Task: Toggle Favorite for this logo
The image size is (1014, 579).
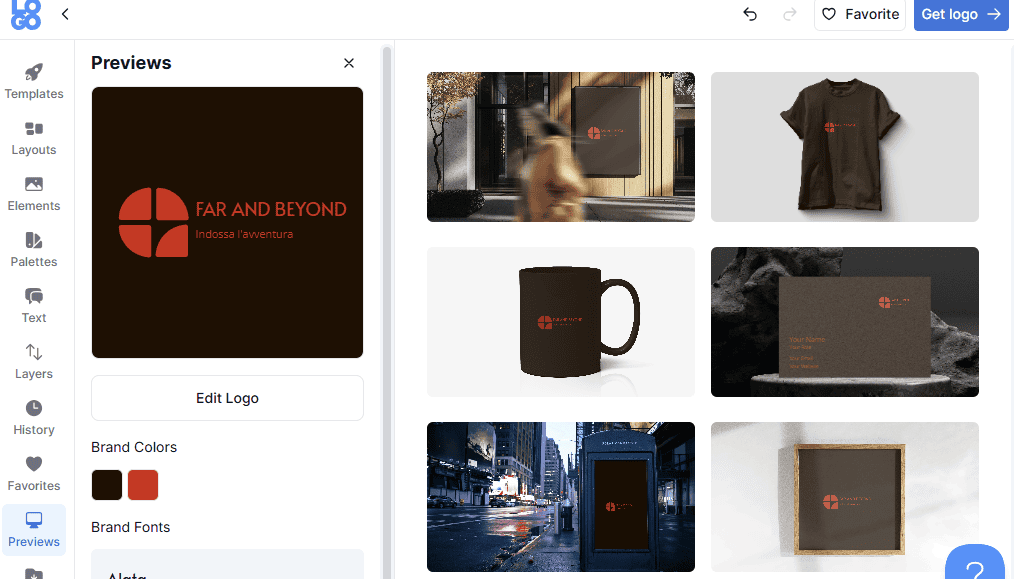Action: 859,14
